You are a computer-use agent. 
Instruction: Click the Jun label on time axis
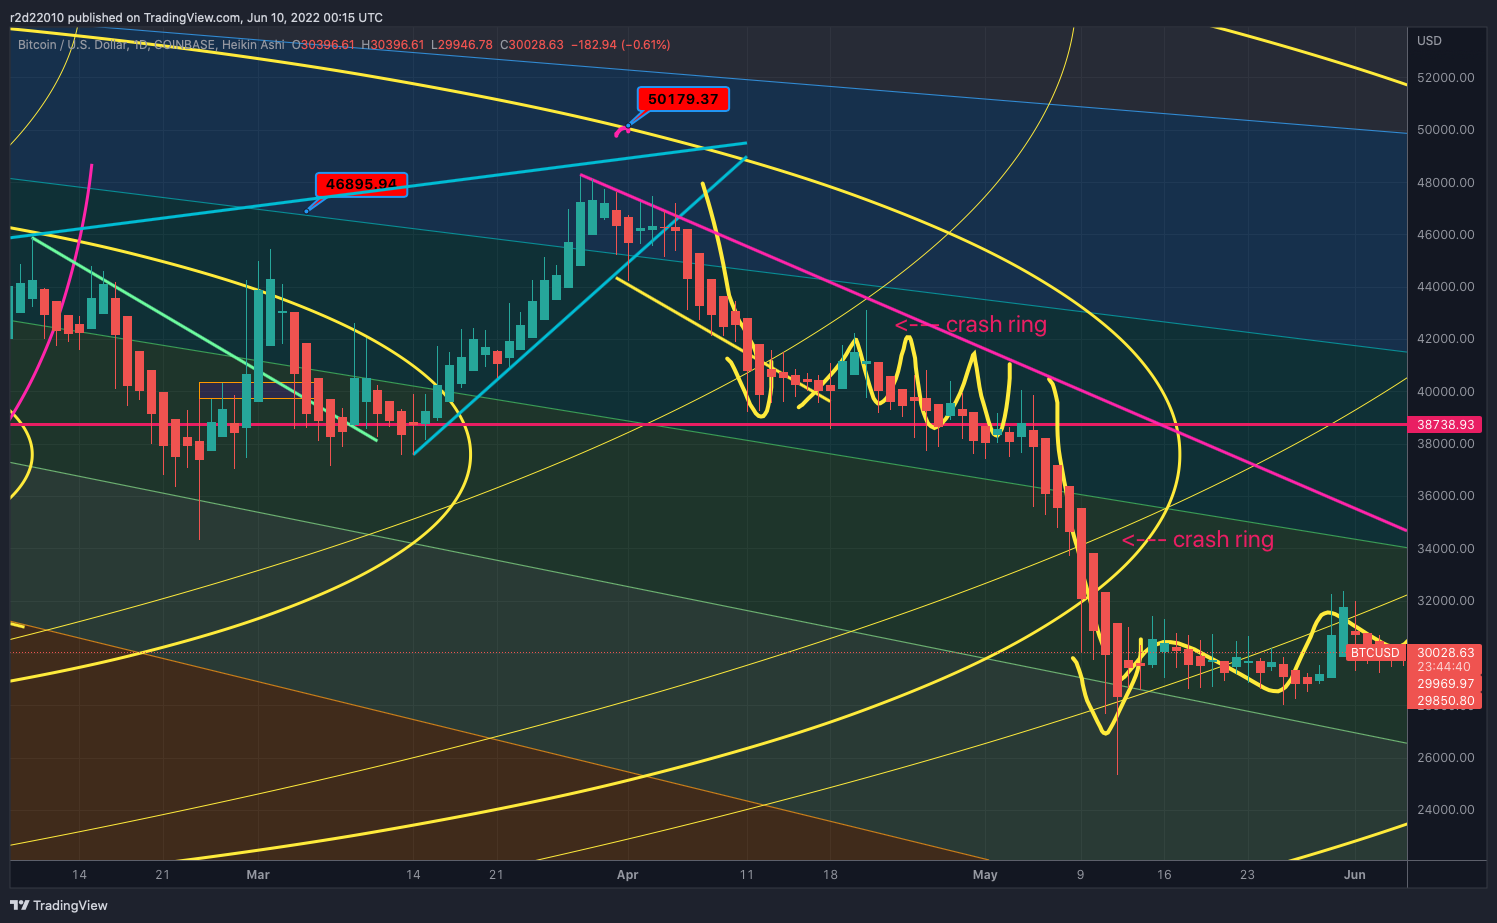coord(1355,875)
